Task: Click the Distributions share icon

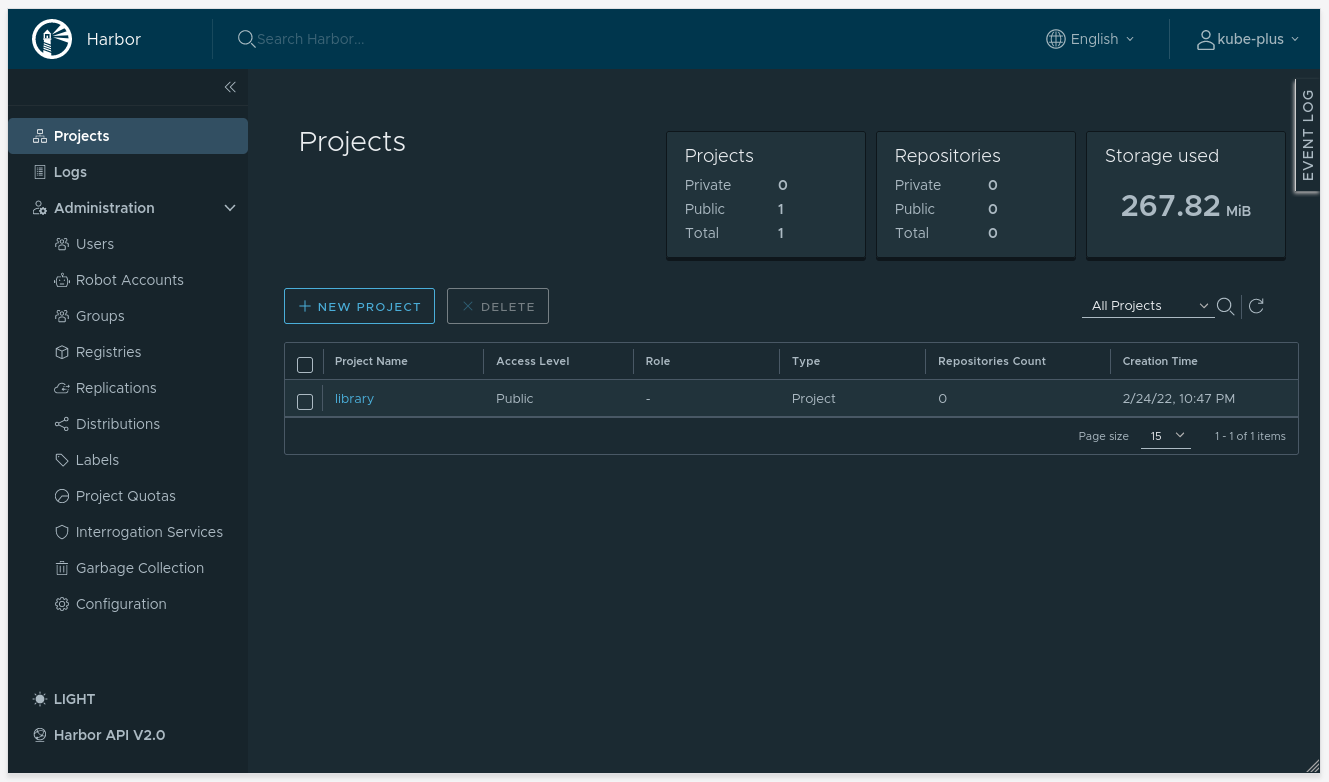Action: pos(62,424)
